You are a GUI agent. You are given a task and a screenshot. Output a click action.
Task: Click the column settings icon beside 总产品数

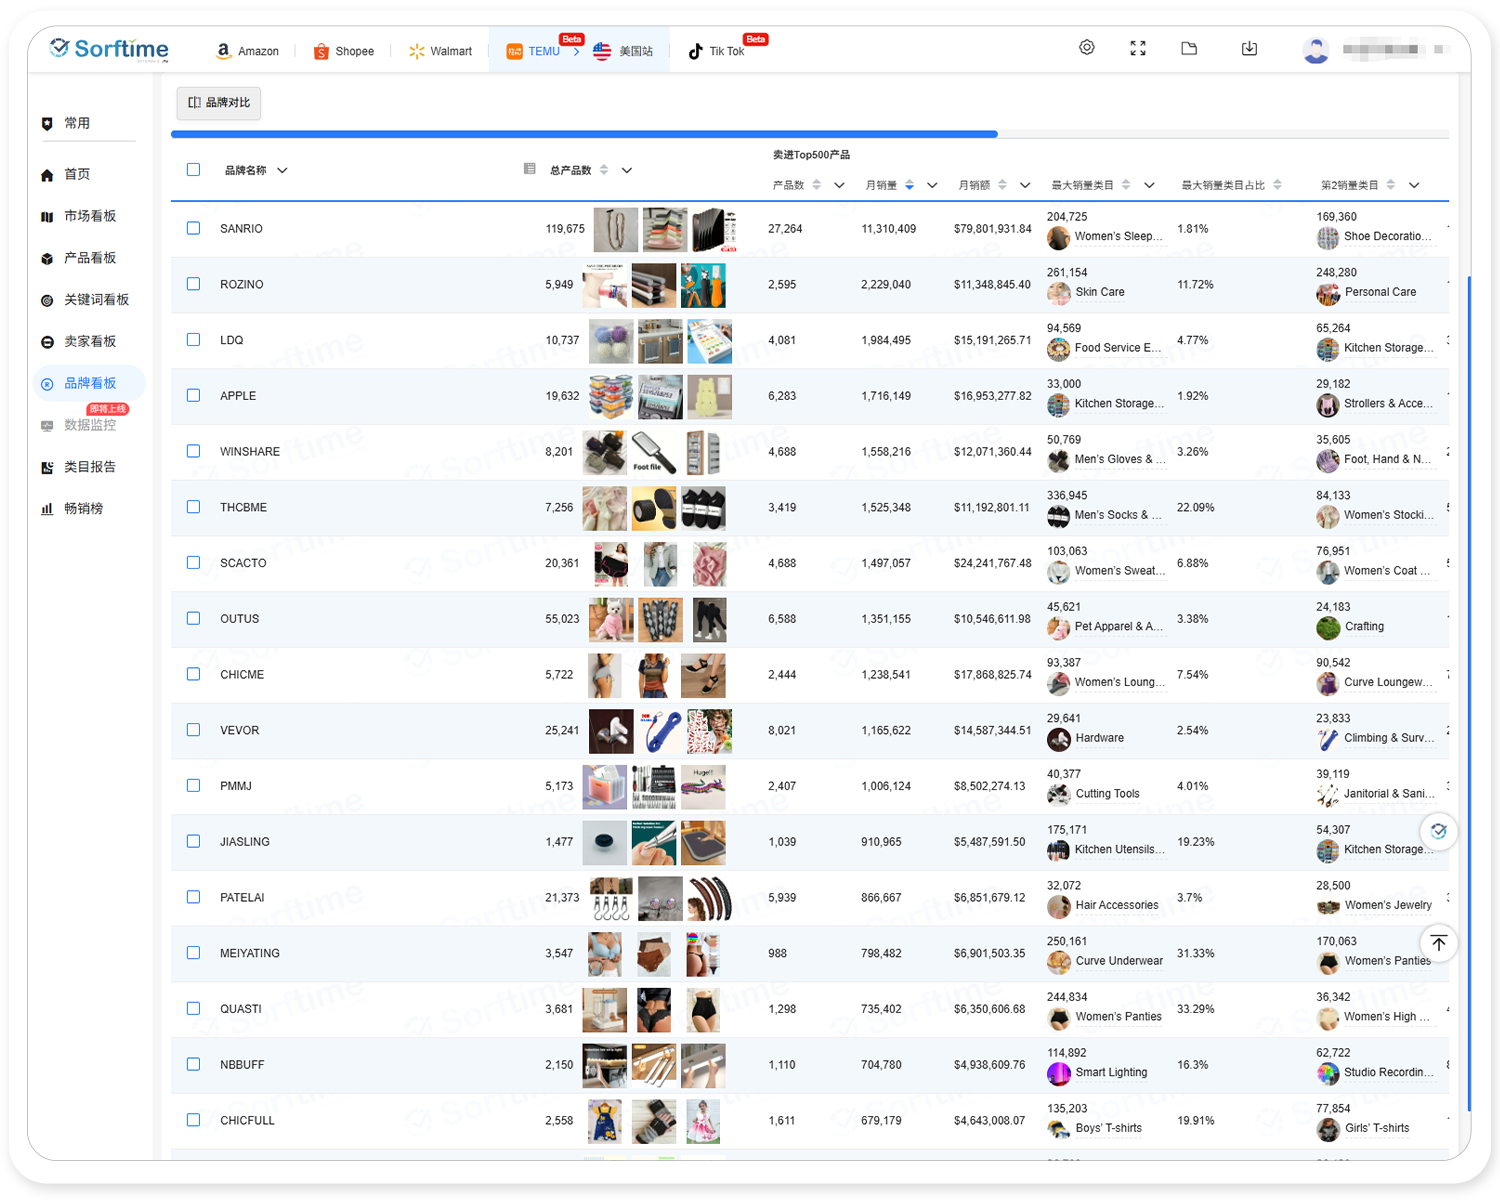click(x=530, y=169)
